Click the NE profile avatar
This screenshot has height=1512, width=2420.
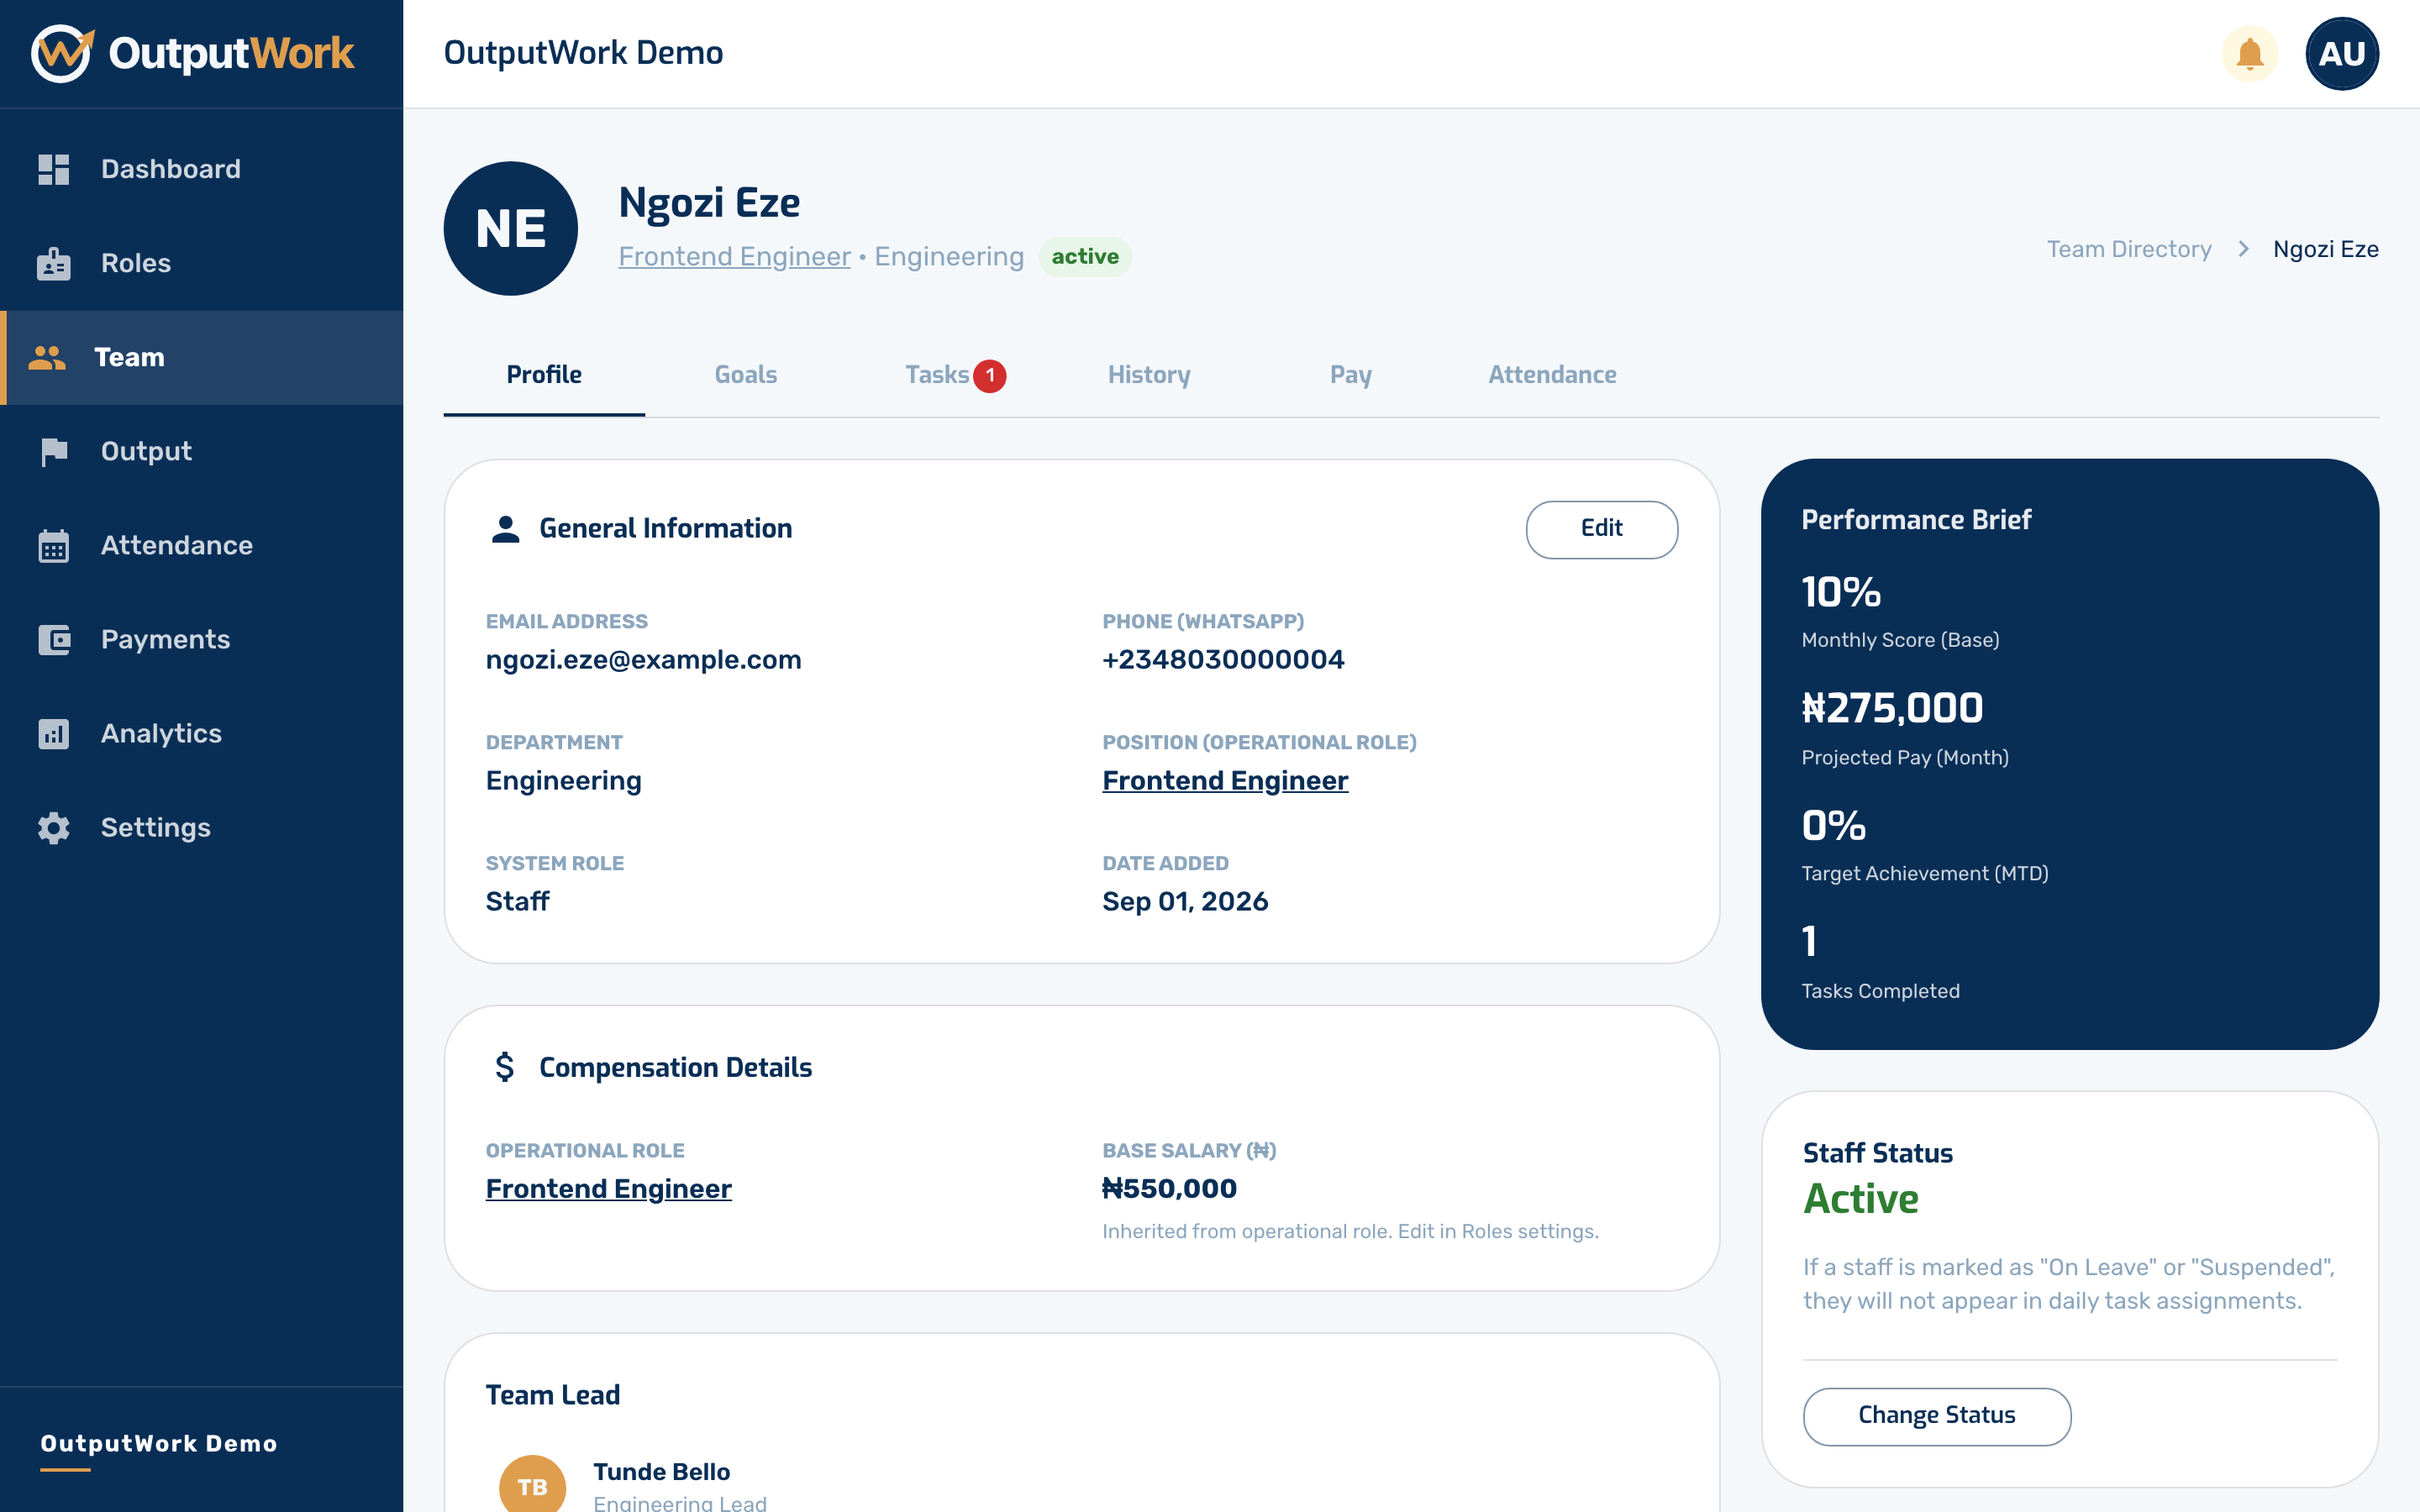coord(510,228)
